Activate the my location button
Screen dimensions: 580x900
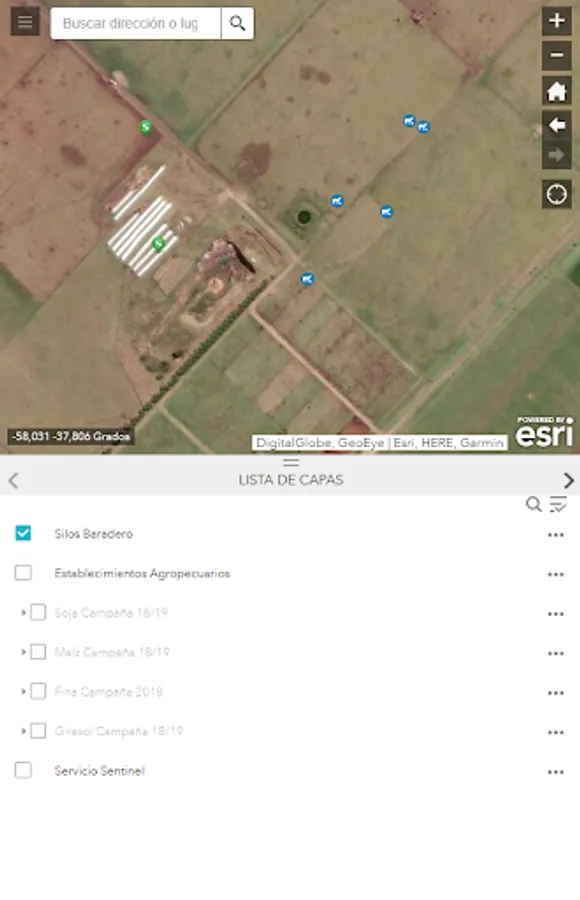coord(556,195)
